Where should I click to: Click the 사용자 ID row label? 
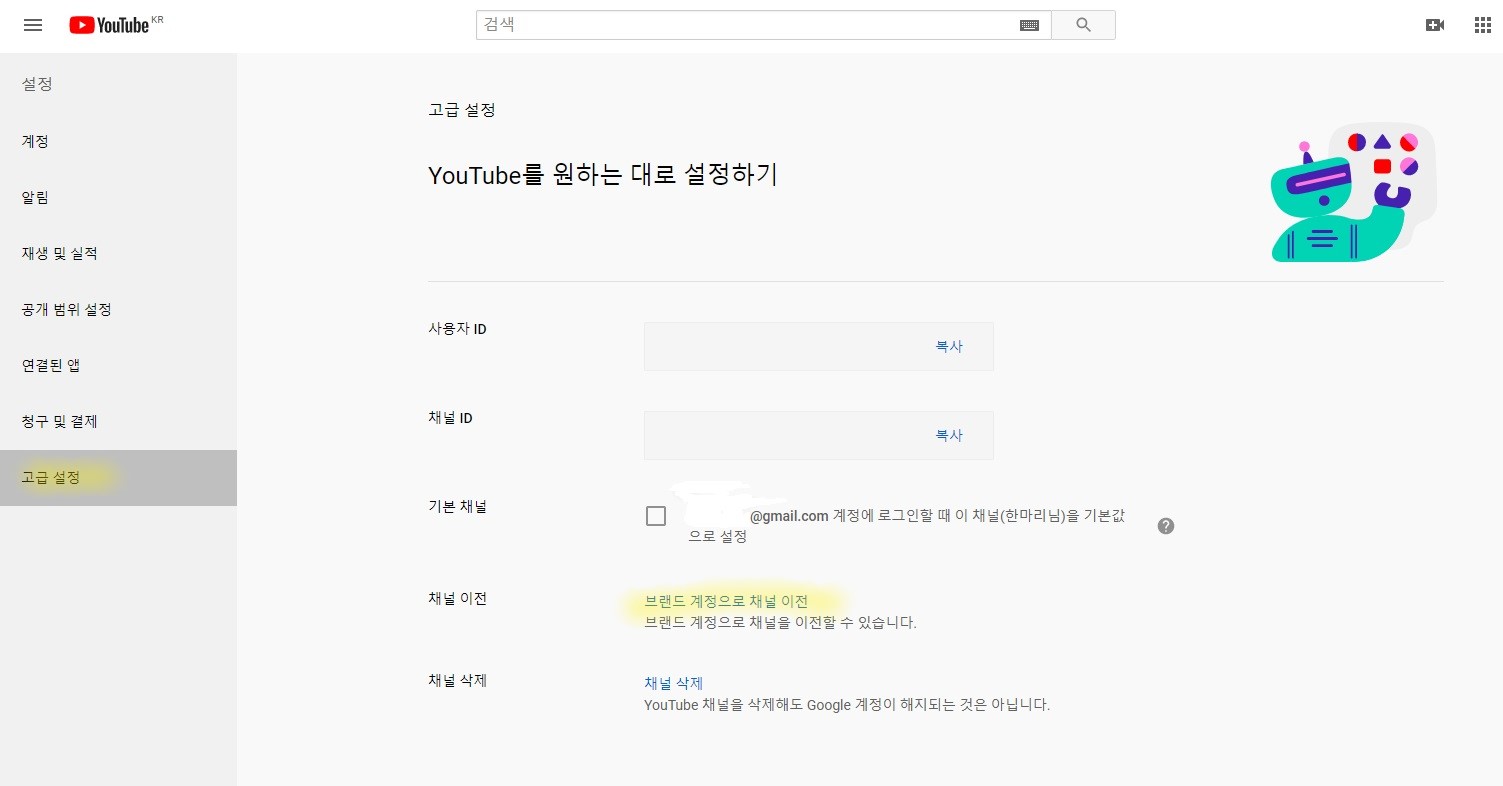coord(457,329)
